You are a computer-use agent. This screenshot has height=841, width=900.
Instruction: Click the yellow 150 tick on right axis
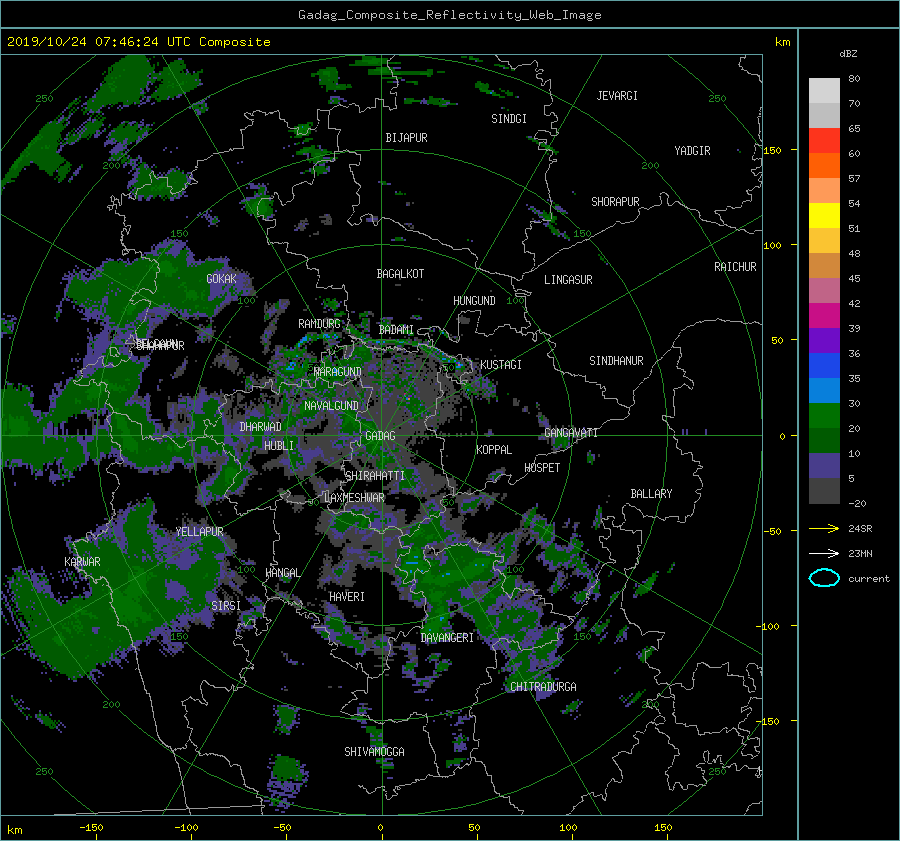point(773,150)
